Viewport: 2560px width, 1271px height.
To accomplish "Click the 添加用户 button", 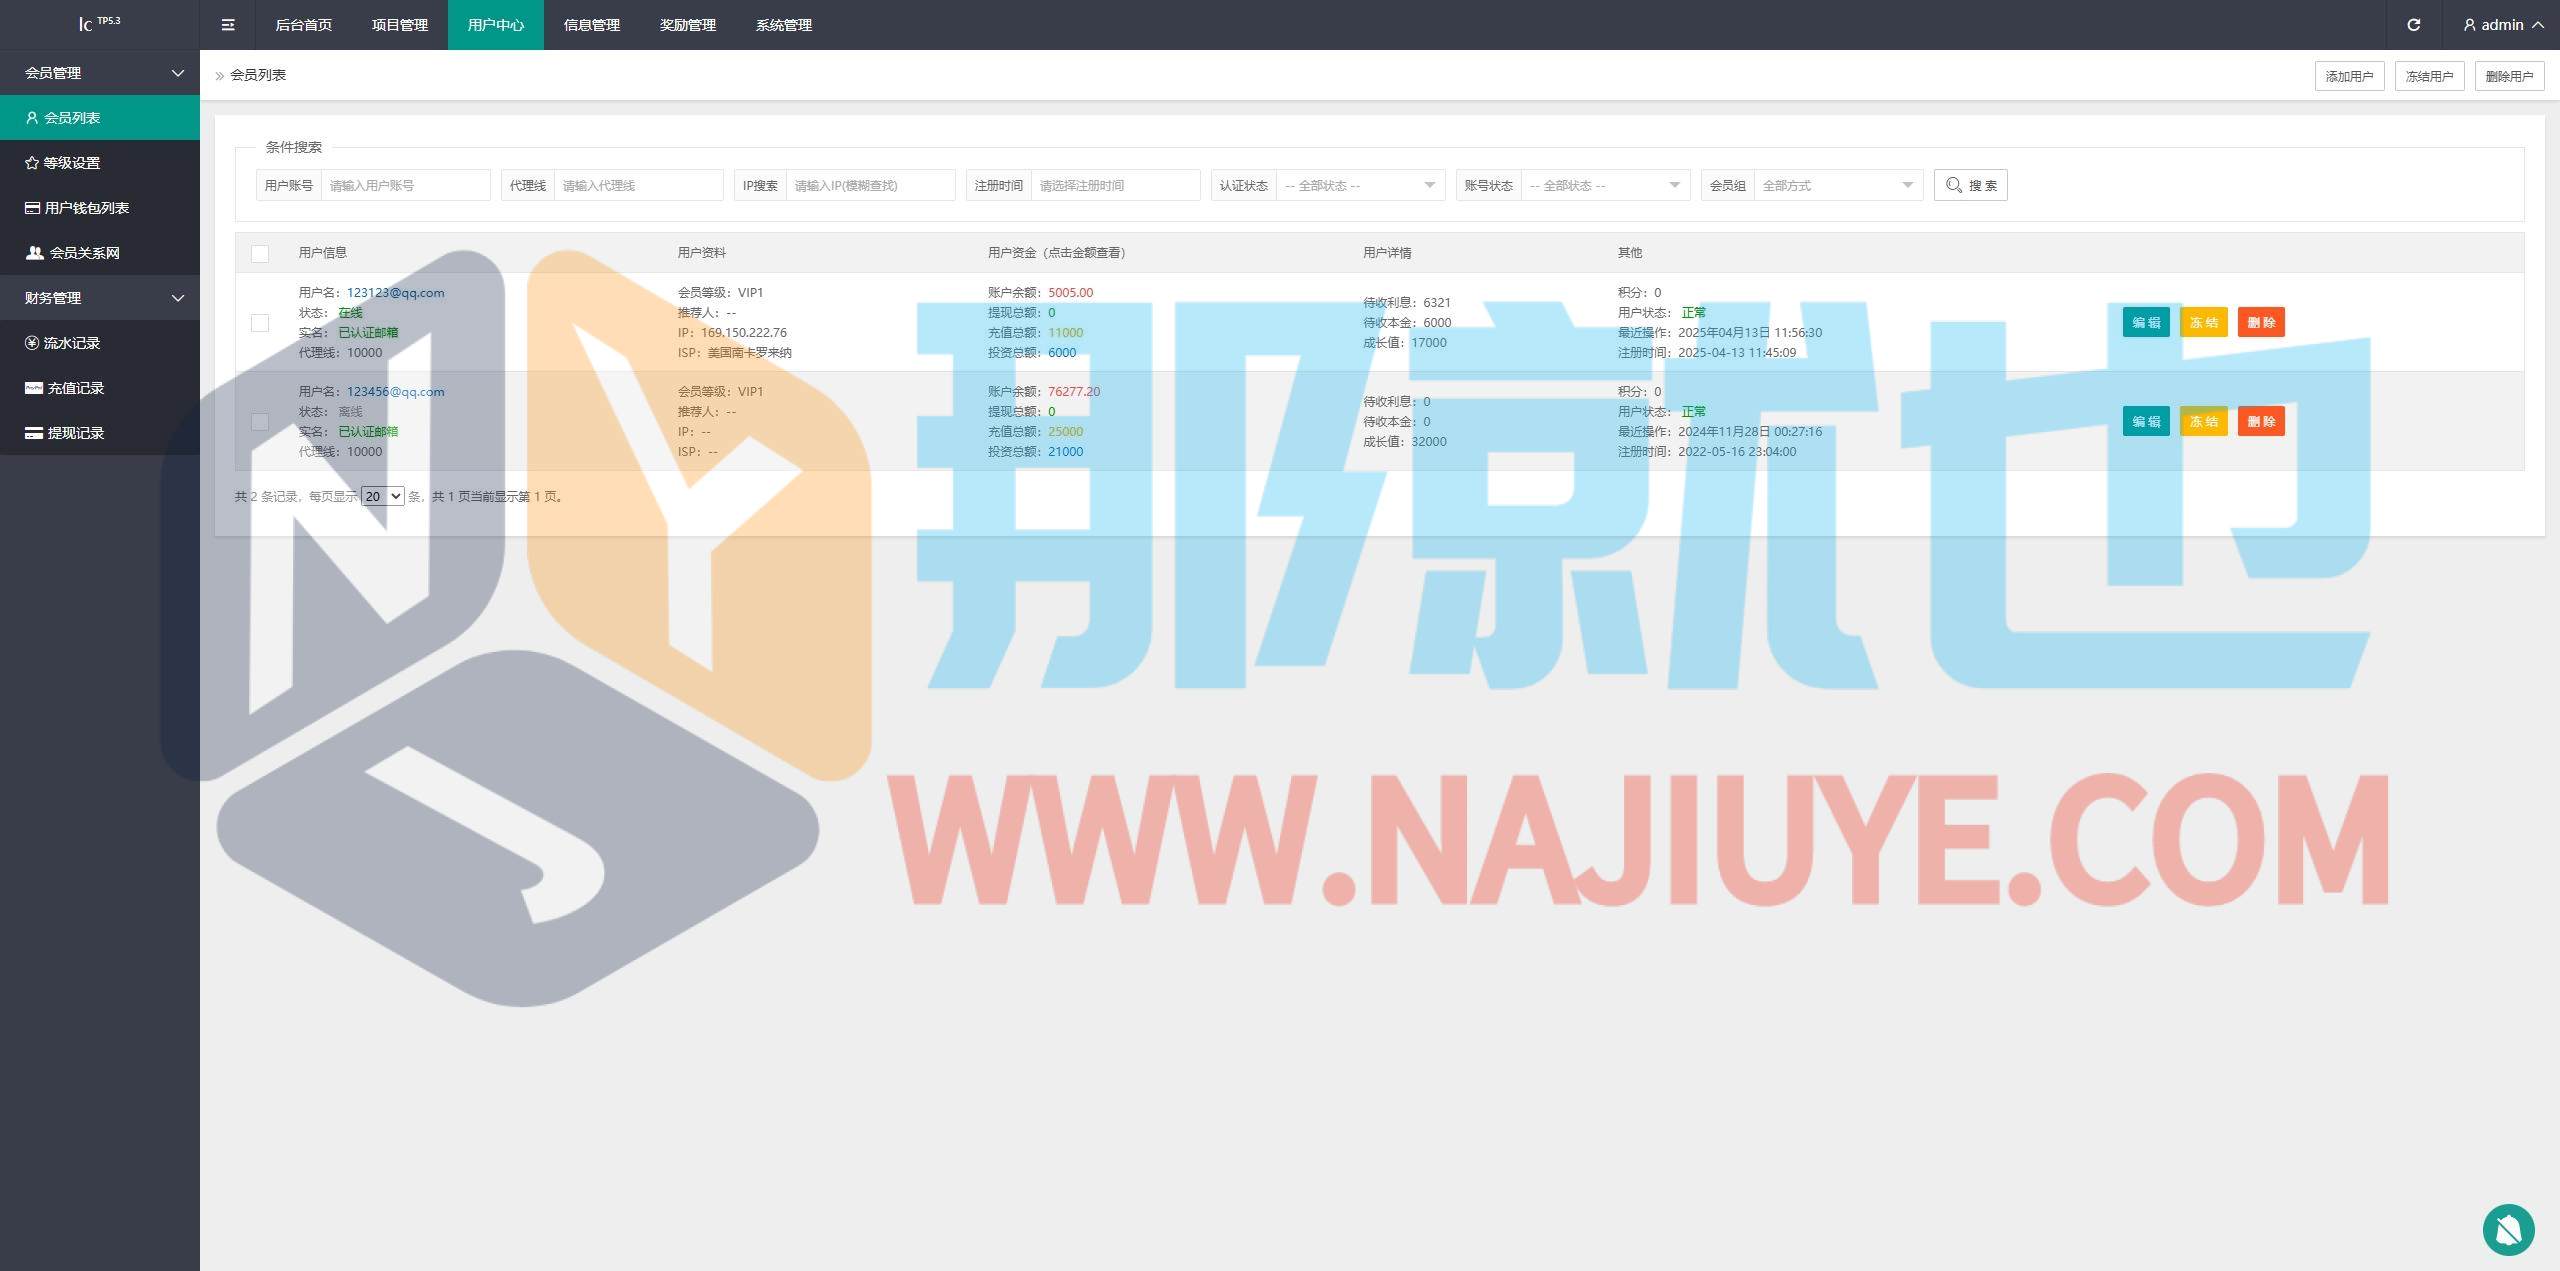I will [2348, 76].
